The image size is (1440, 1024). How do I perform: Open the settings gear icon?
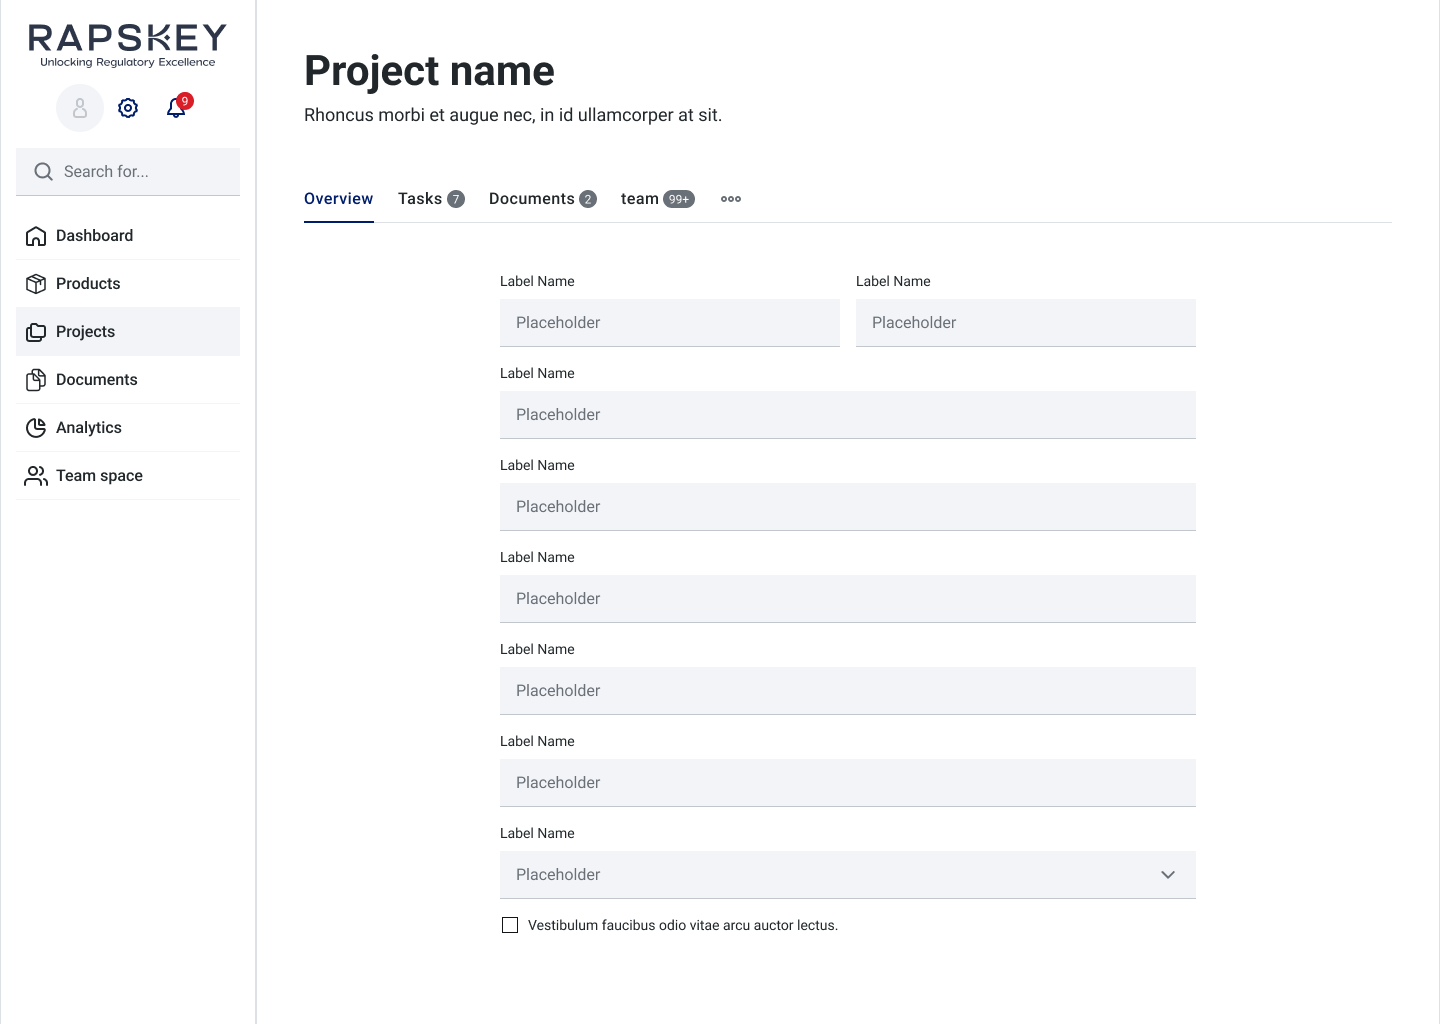point(128,108)
